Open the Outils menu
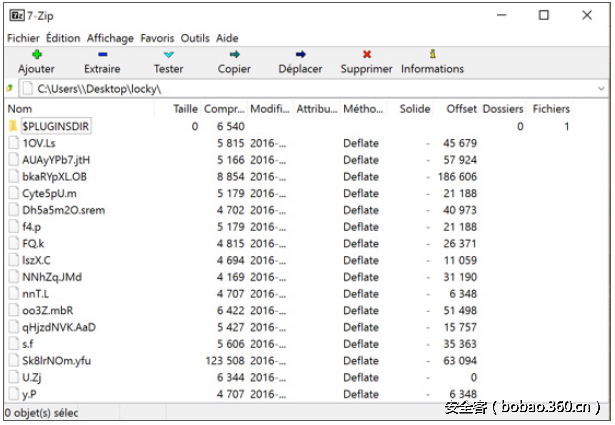This screenshot has width=615, height=425. (x=195, y=38)
